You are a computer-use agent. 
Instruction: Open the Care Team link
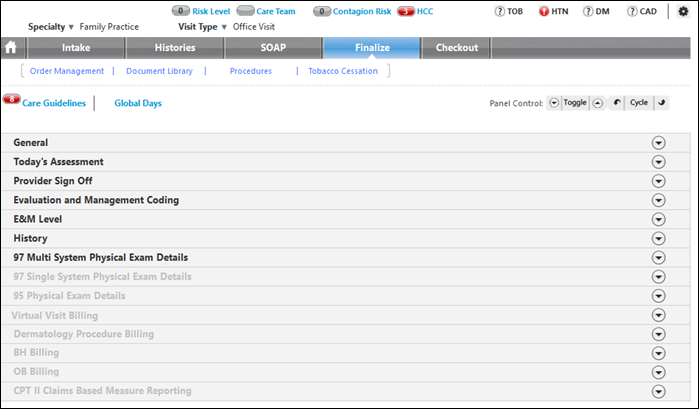275,11
